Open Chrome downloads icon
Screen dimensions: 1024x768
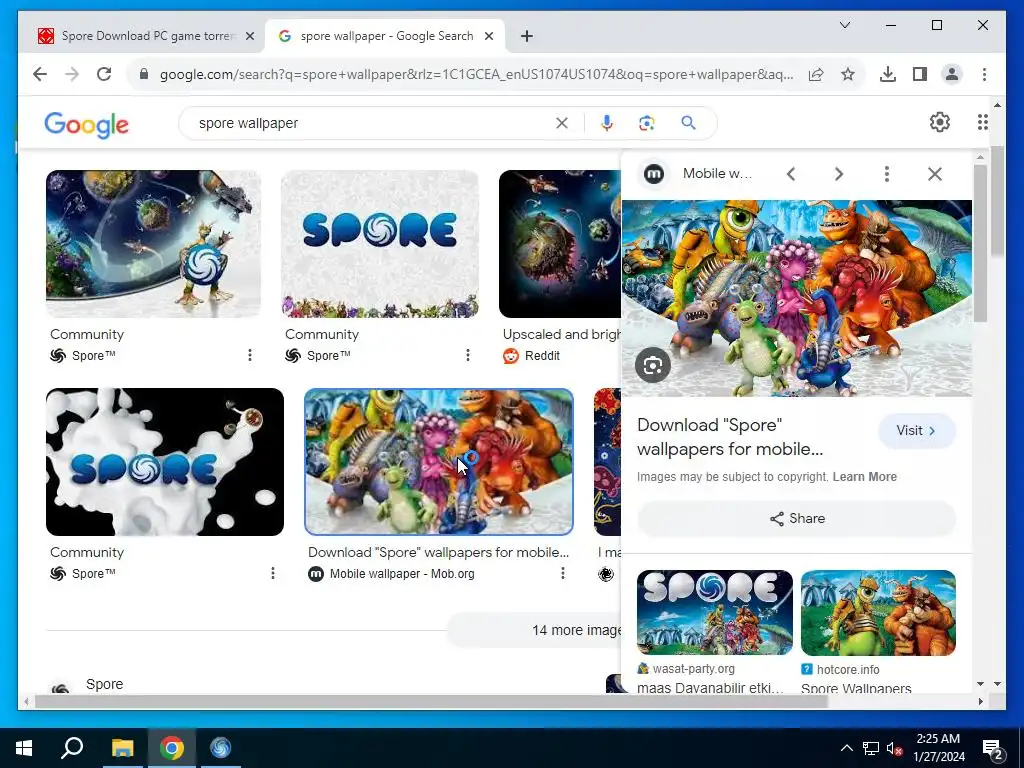[888, 74]
